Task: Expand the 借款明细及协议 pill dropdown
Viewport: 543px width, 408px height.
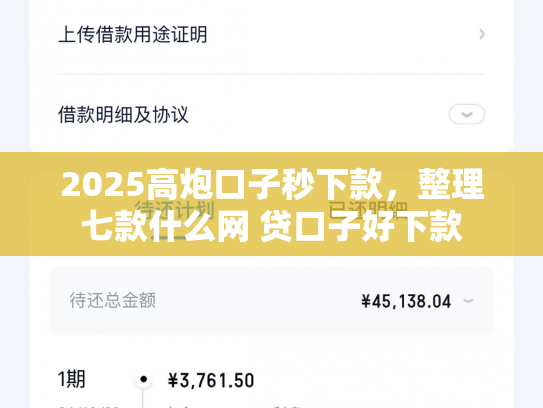Action: coord(466,114)
